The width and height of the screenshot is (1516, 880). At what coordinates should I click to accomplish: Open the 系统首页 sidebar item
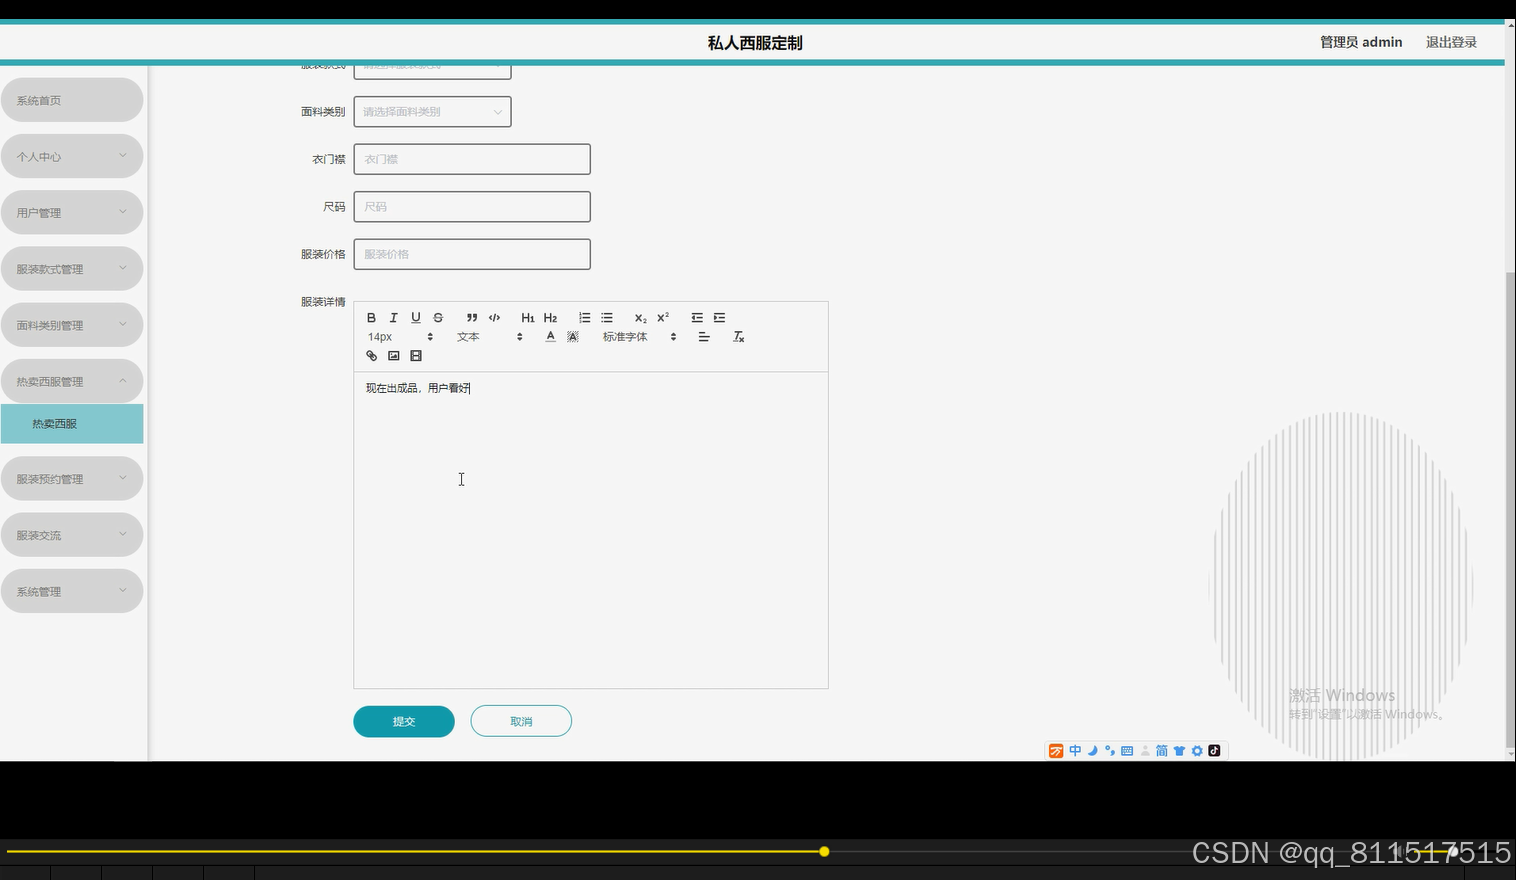[72, 100]
